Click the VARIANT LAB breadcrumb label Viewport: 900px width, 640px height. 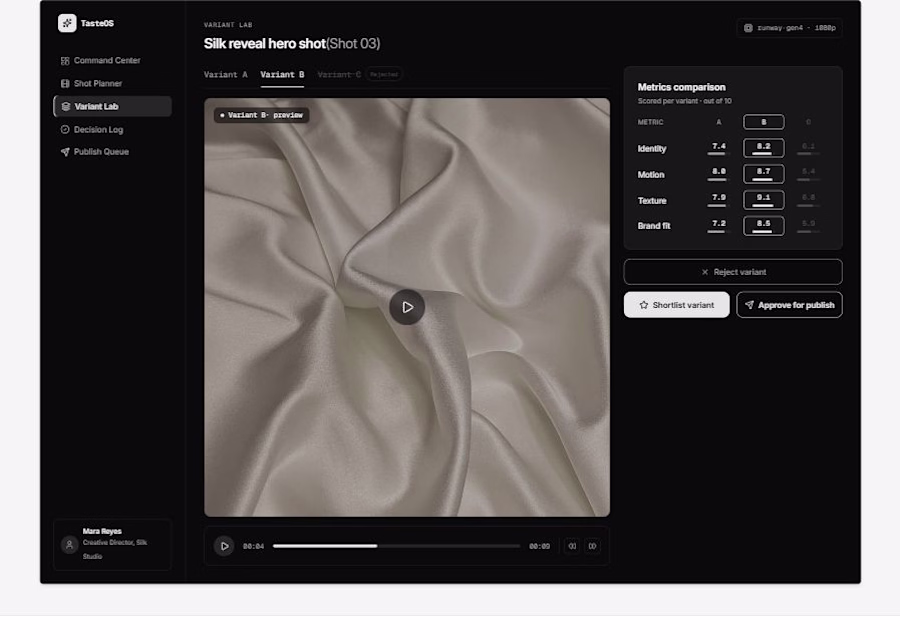(228, 25)
